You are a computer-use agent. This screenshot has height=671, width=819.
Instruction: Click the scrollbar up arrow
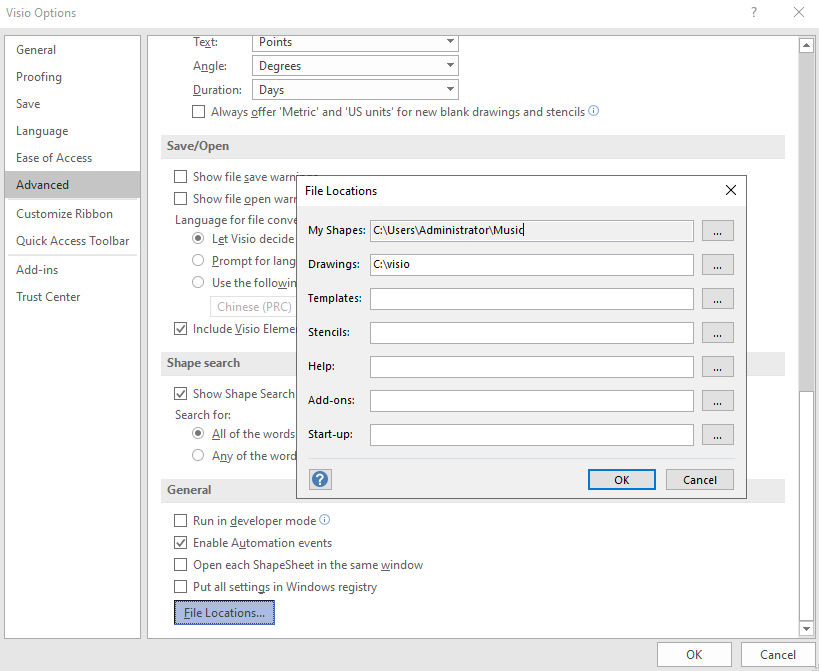coord(806,45)
